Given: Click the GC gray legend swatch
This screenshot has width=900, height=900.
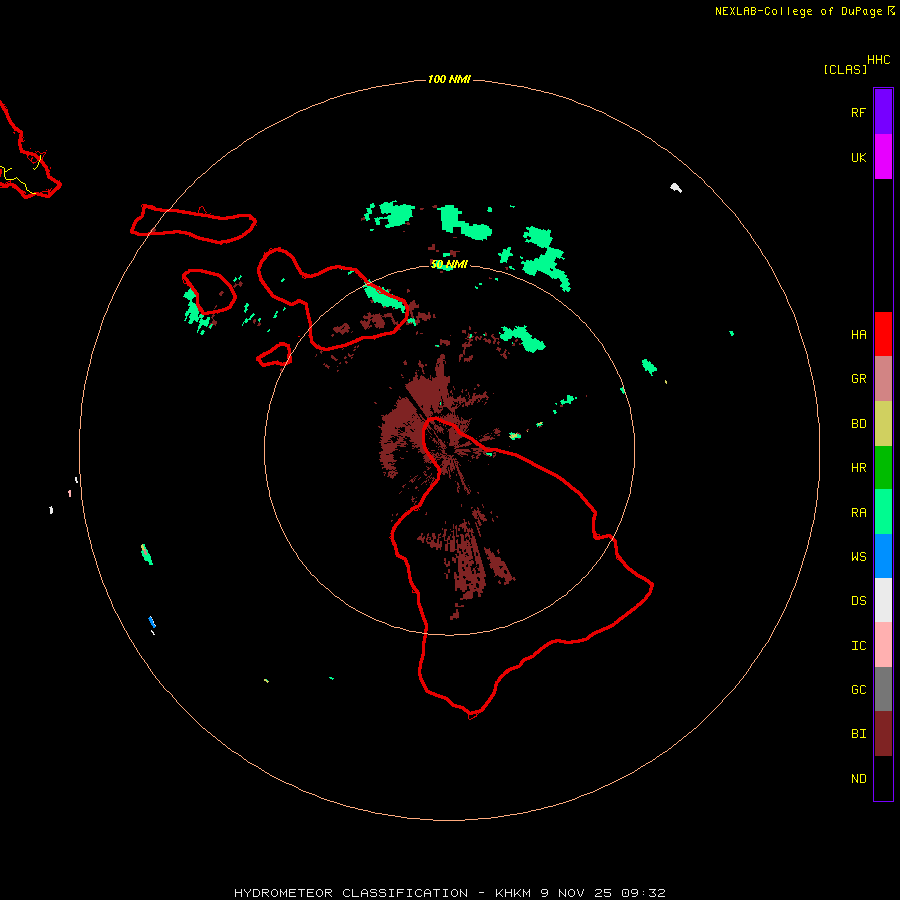Looking at the screenshot, I should [x=883, y=689].
